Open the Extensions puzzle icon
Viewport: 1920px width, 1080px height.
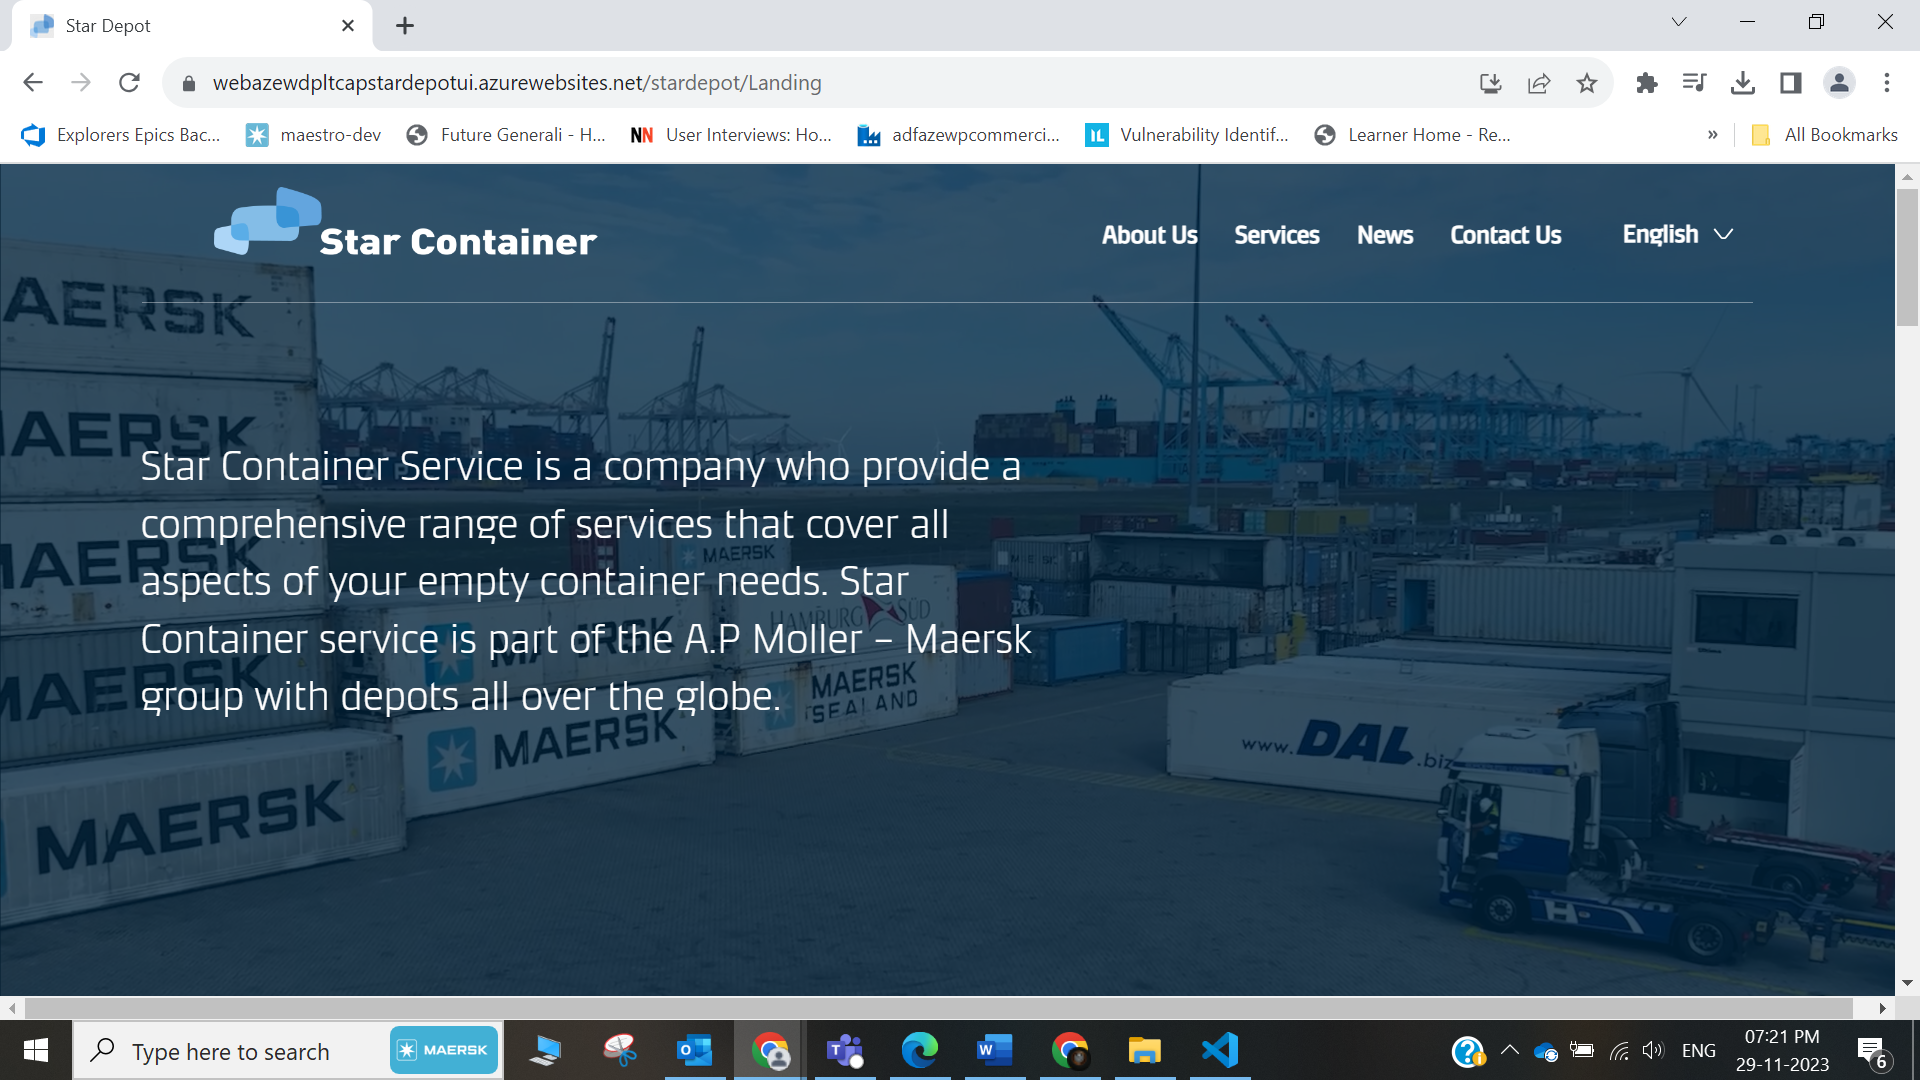[1647, 83]
